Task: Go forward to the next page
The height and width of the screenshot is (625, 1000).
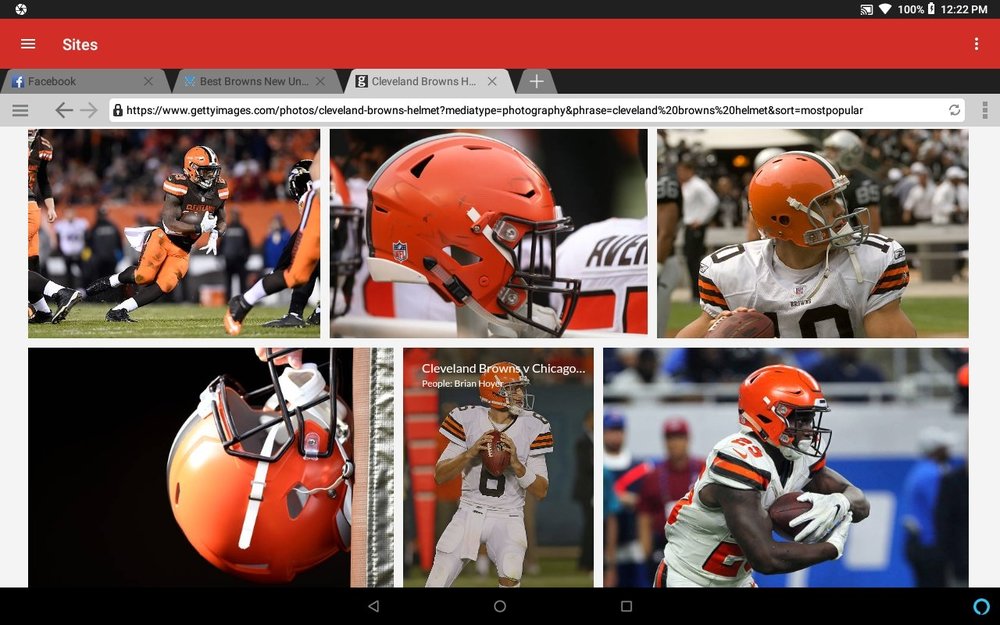Action: pyautogui.click(x=89, y=110)
